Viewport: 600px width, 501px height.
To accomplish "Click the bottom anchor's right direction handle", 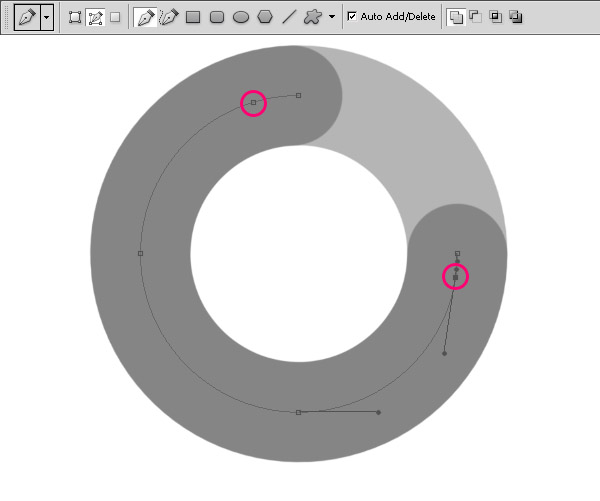I will coord(378,412).
